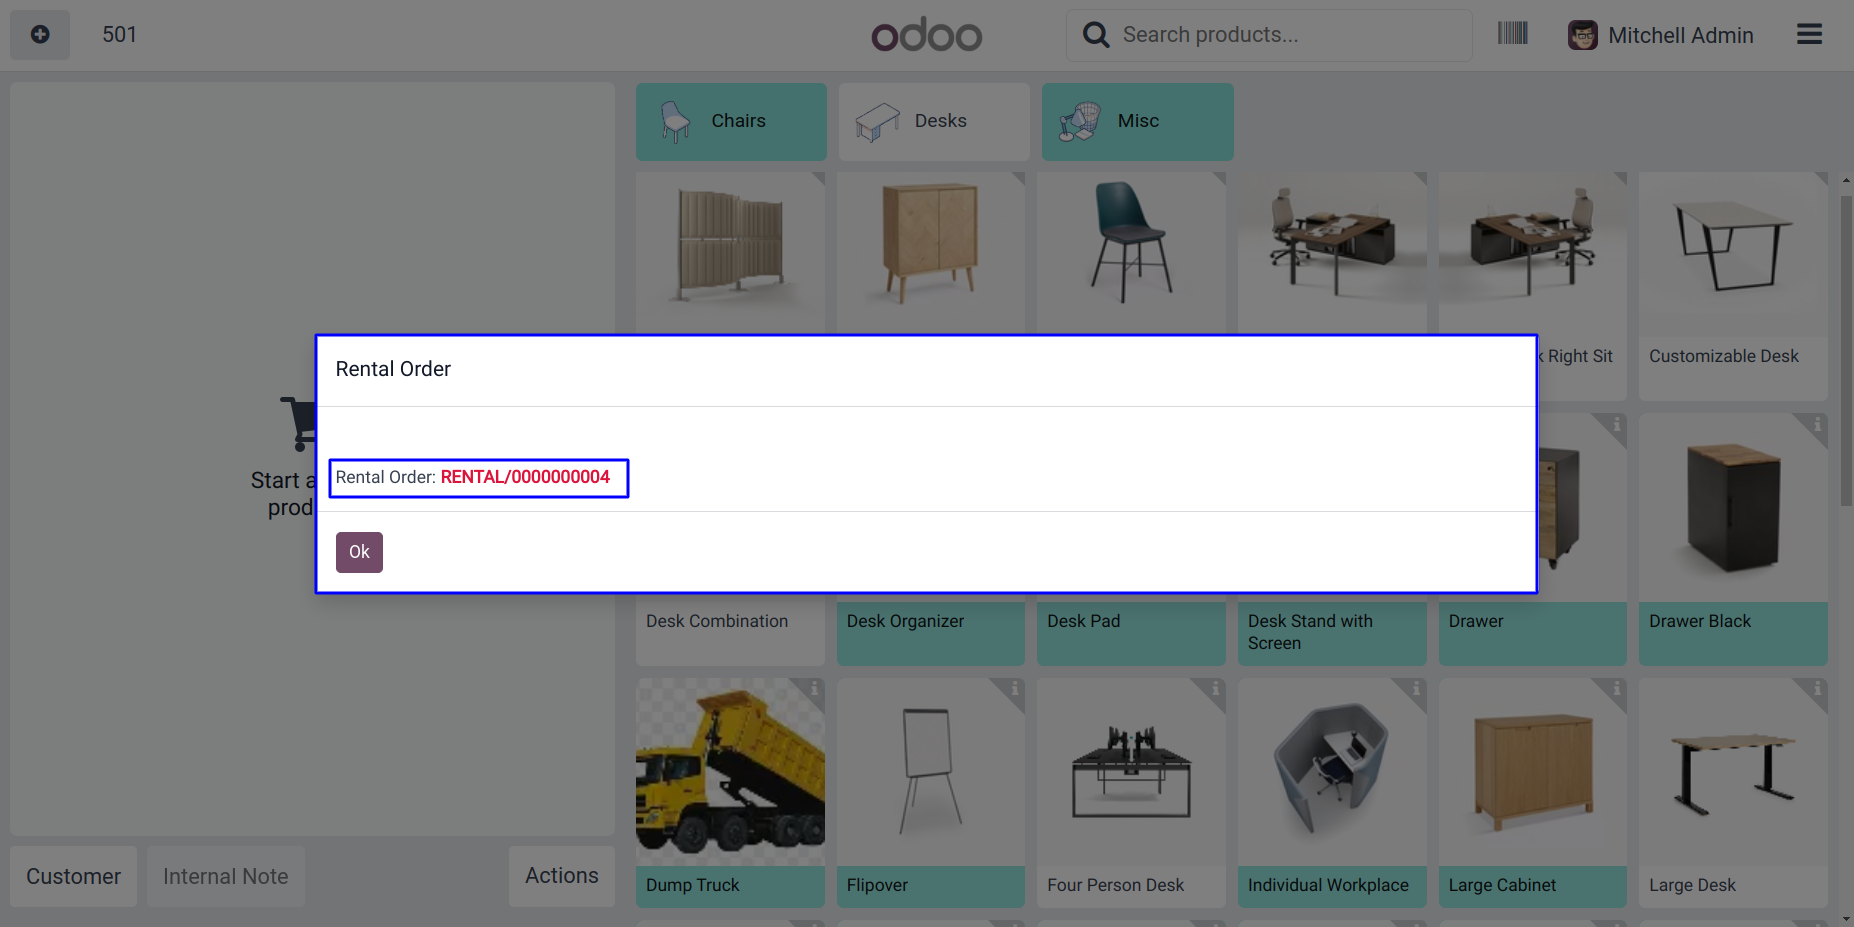Show info for Dump Truck product
The image size is (1854, 927).
[814, 689]
